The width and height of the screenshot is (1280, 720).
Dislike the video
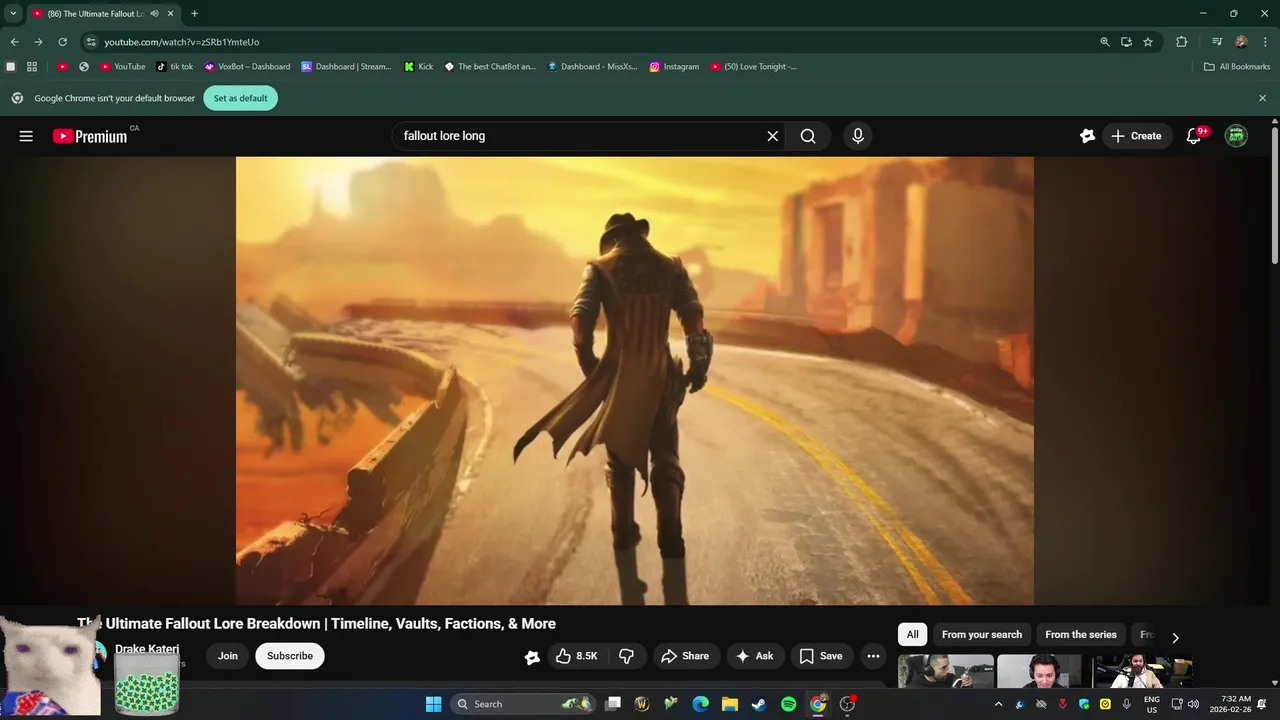click(627, 656)
